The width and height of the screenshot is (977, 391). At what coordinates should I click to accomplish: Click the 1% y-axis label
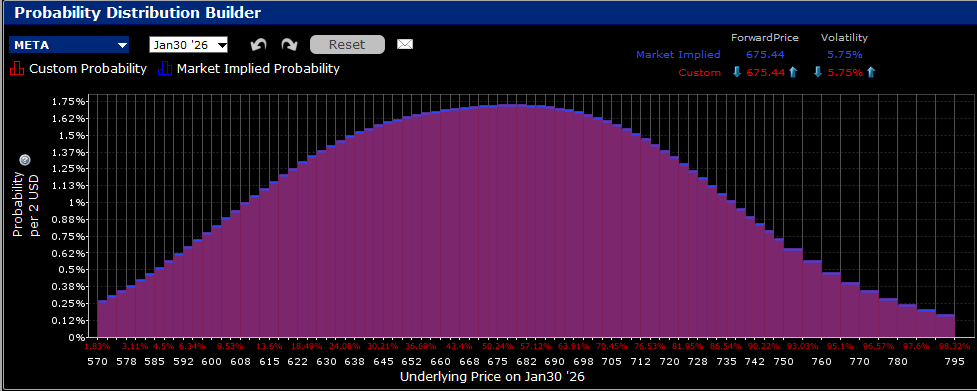coord(77,202)
